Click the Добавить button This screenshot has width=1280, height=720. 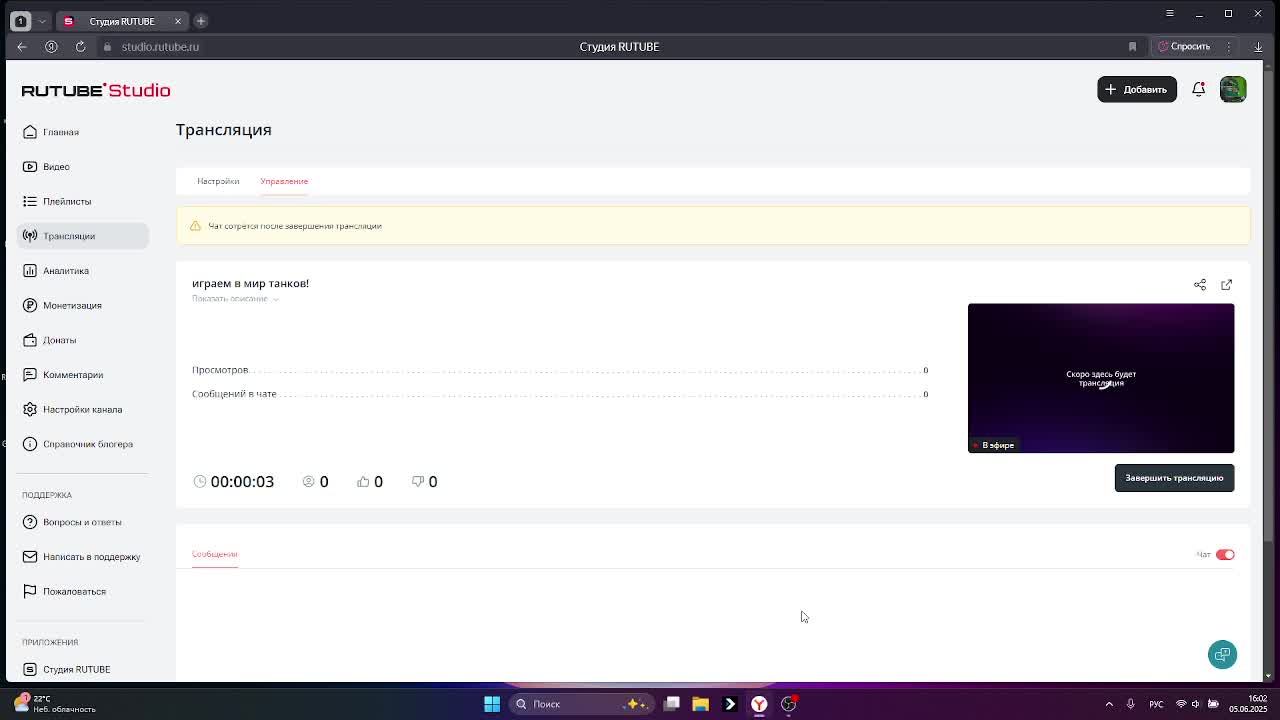pyautogui.click(x=1137, y=89)
